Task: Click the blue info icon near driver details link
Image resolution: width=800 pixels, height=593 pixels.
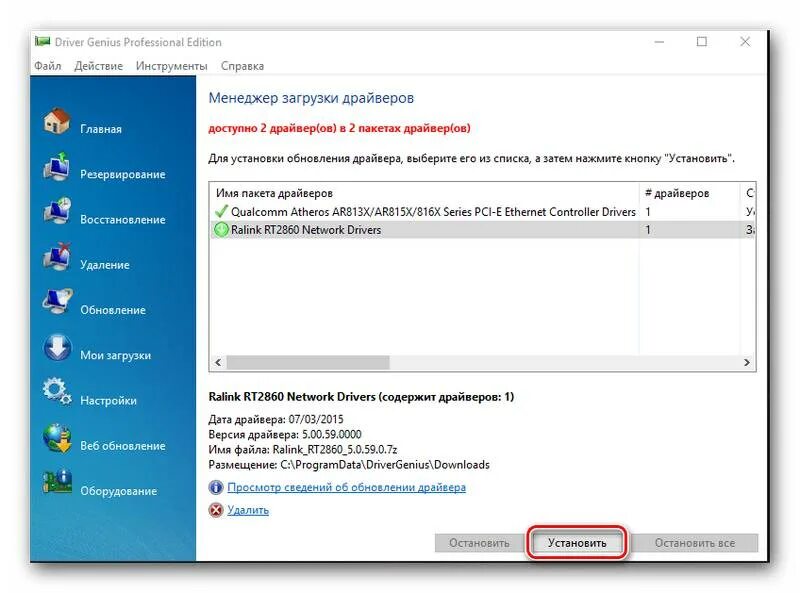Action: tap(216, 487)
